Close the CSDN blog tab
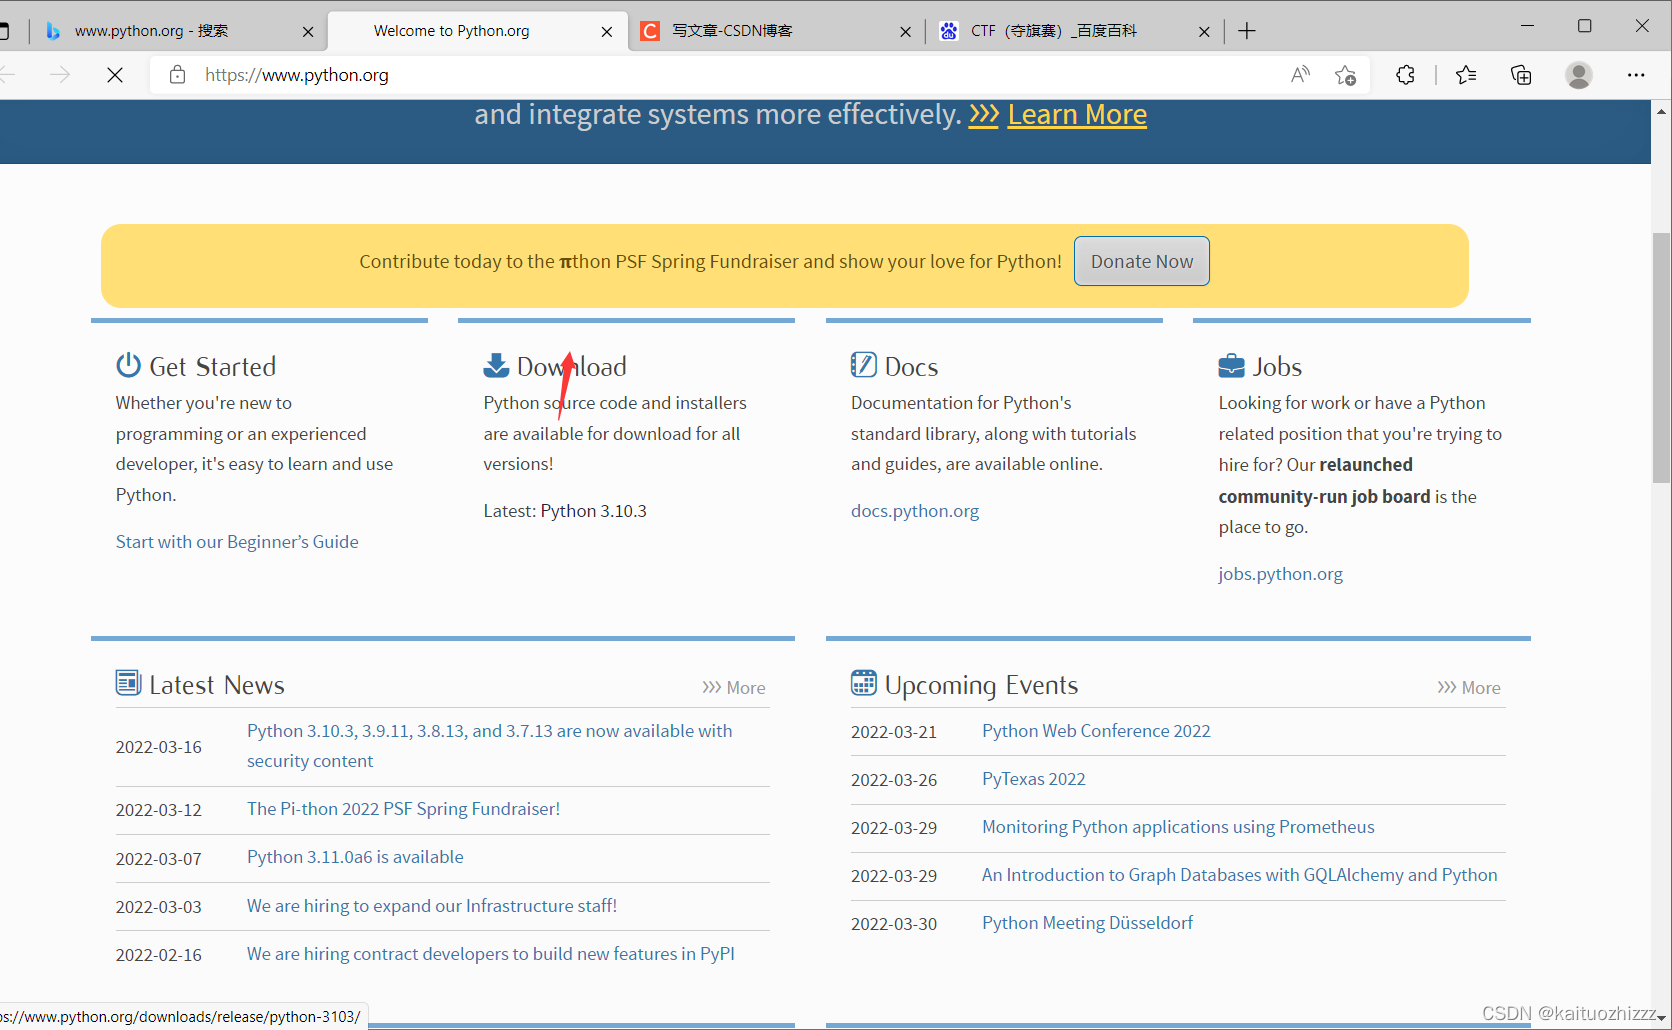This screenshot has height=1030, width=1672. pyautogui.click(x=905, y=32)
